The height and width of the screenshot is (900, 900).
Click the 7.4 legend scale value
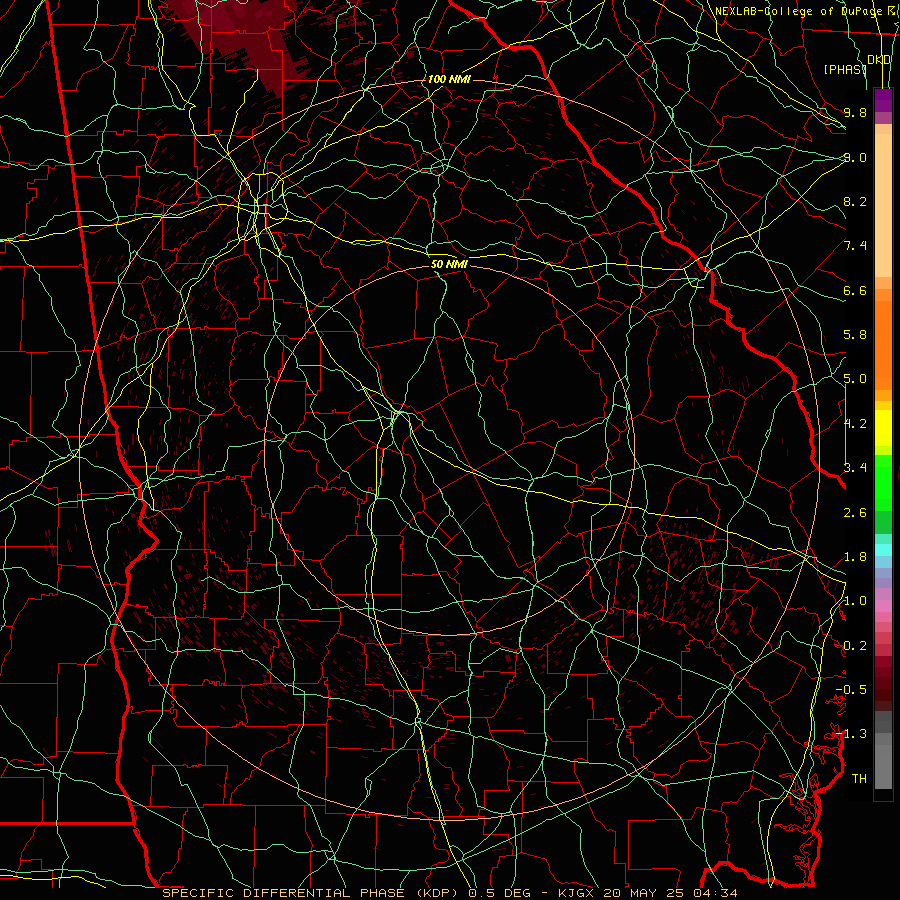tap(855, 246)
